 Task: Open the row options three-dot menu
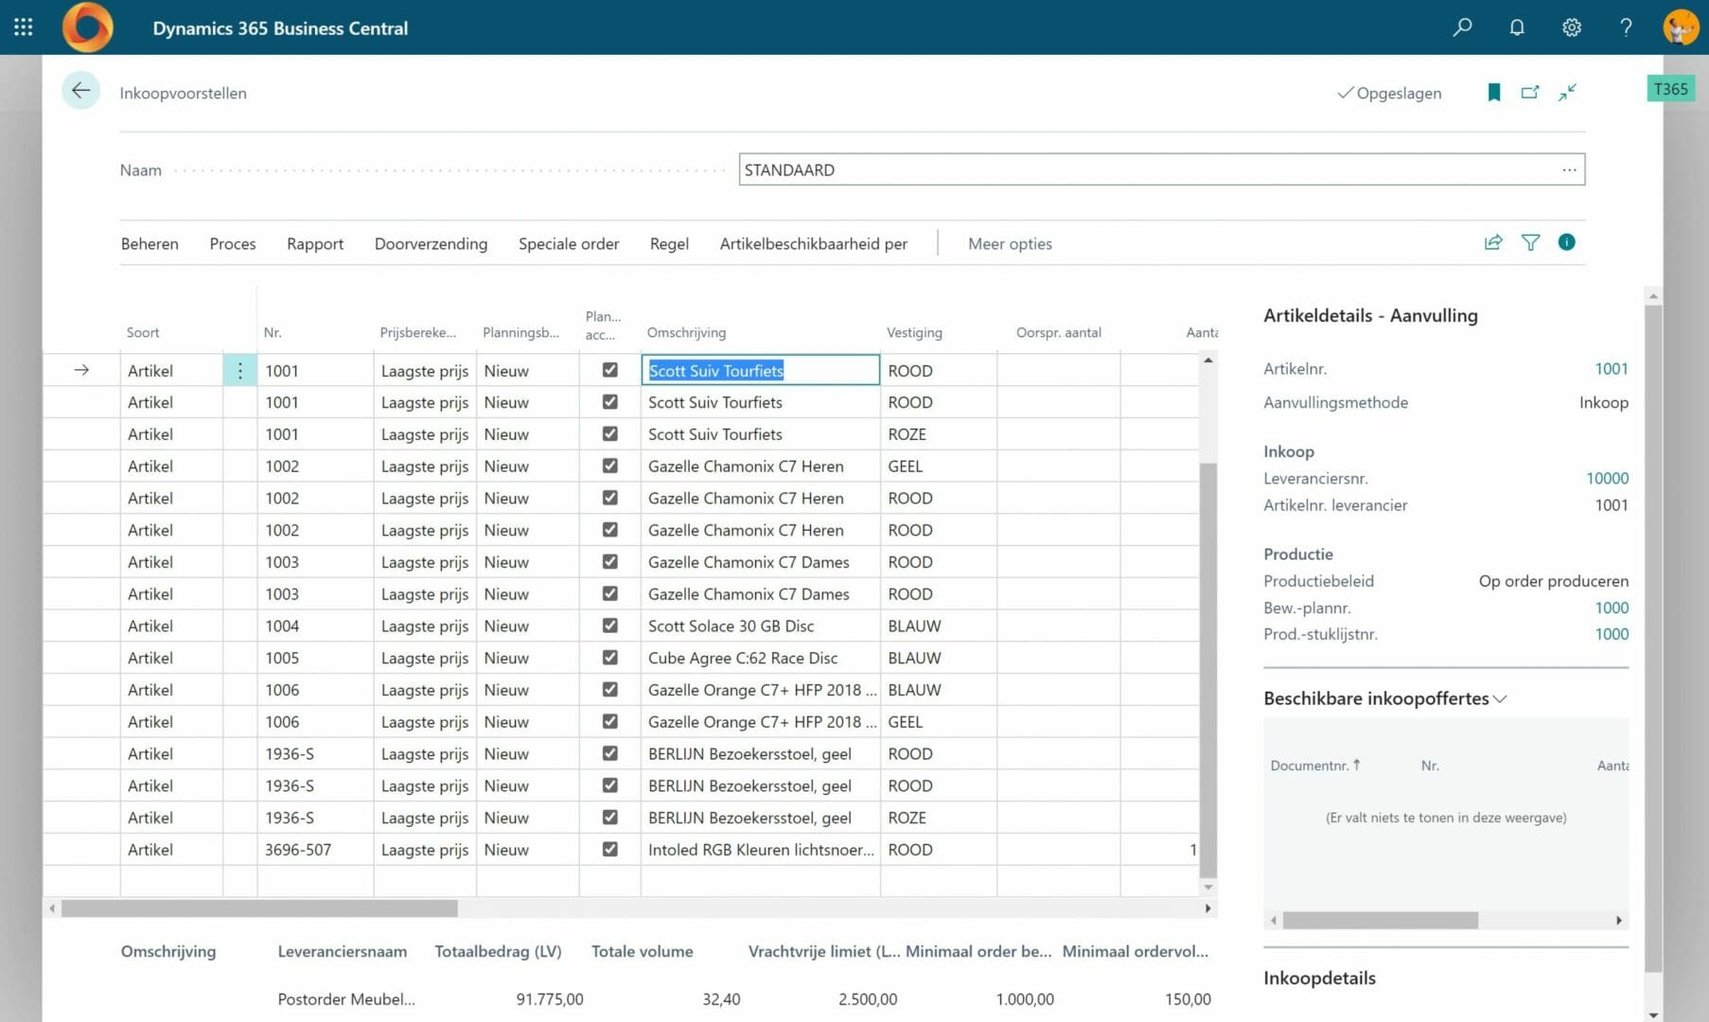(240, 370)
